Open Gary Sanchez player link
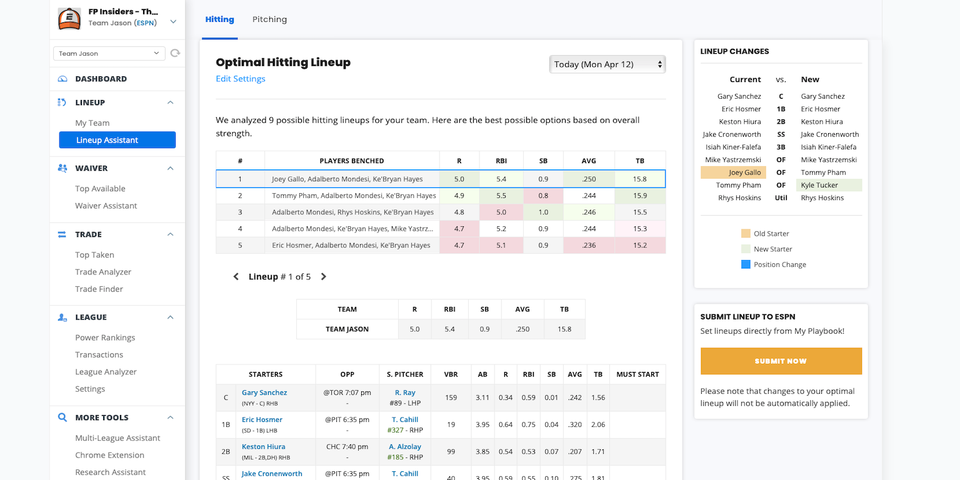 pyautogui.click(x=264, y=392)
